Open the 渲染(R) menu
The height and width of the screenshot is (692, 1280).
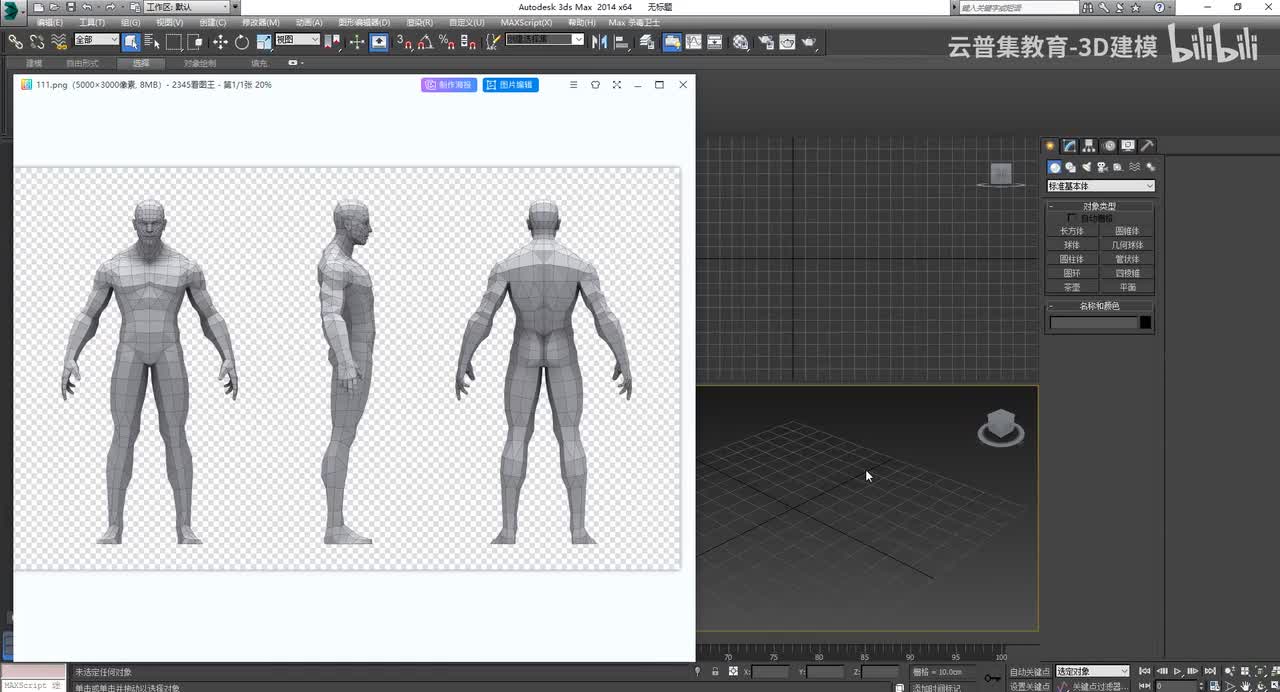coord(420,22)
